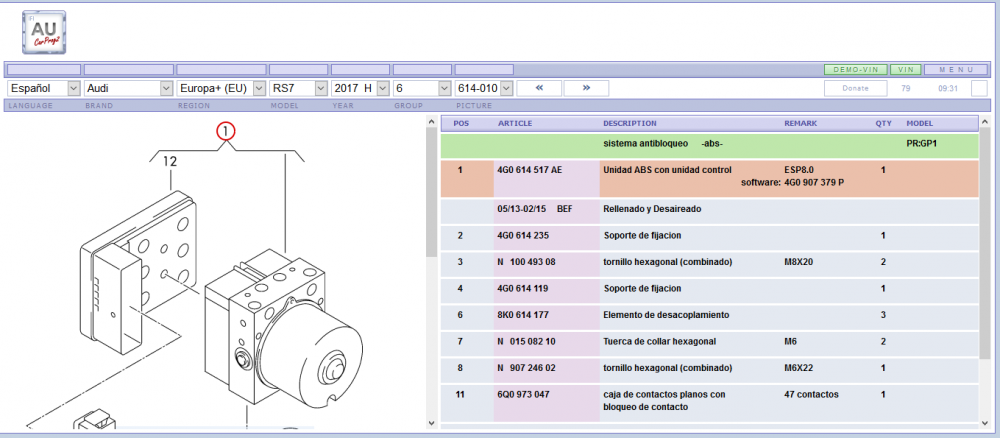Expand the Picture dropdown 614-010

click(x=484, y=88)
